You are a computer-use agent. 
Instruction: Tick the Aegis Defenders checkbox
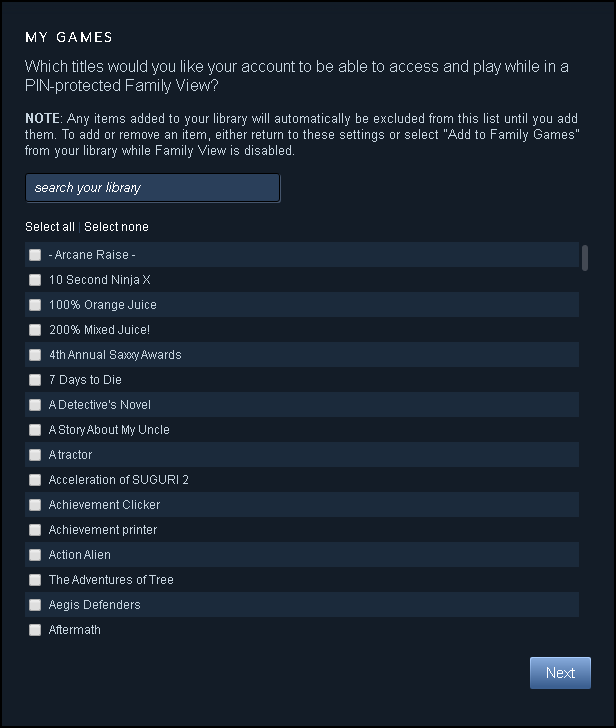pyautogui.click(x=35, y=605)
